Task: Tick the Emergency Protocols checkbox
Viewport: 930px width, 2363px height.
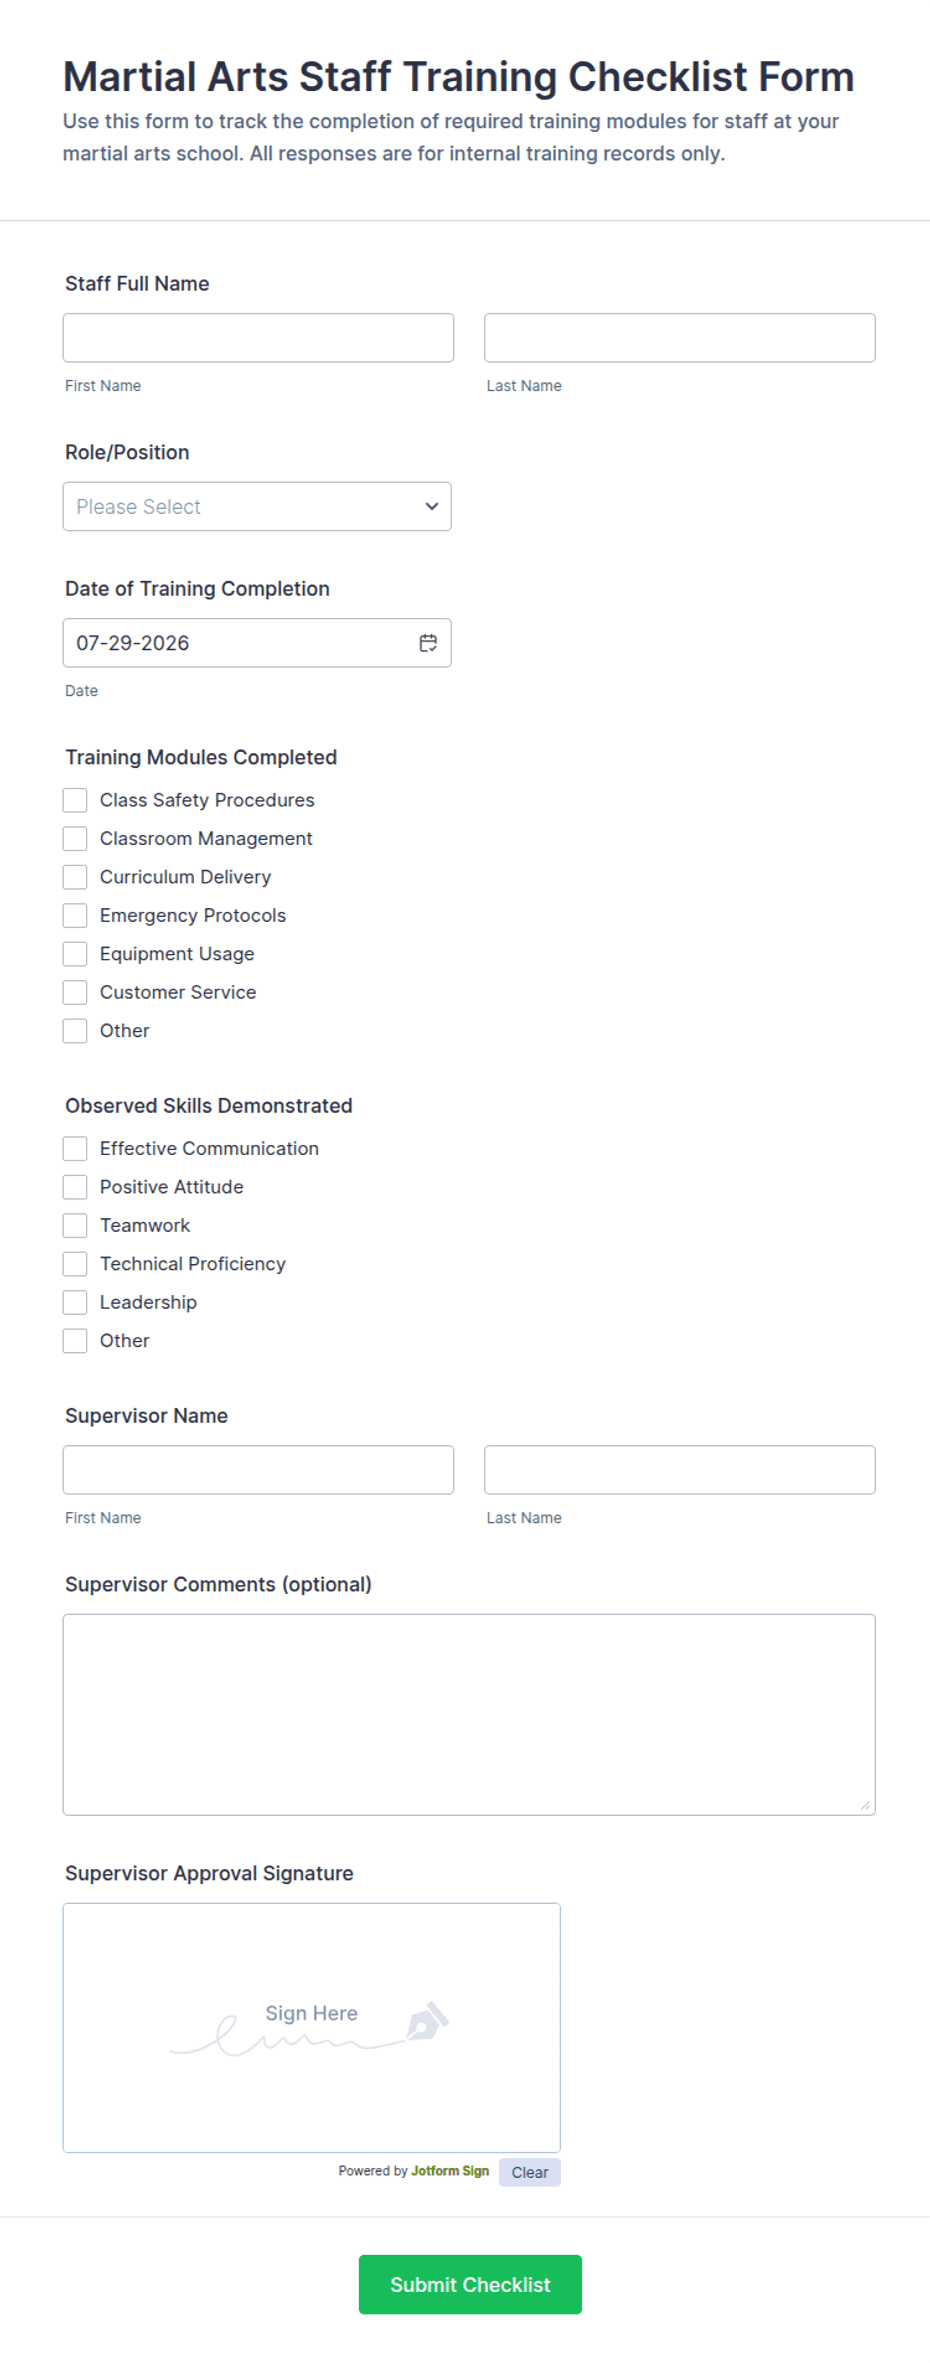Action: [75, 915]
